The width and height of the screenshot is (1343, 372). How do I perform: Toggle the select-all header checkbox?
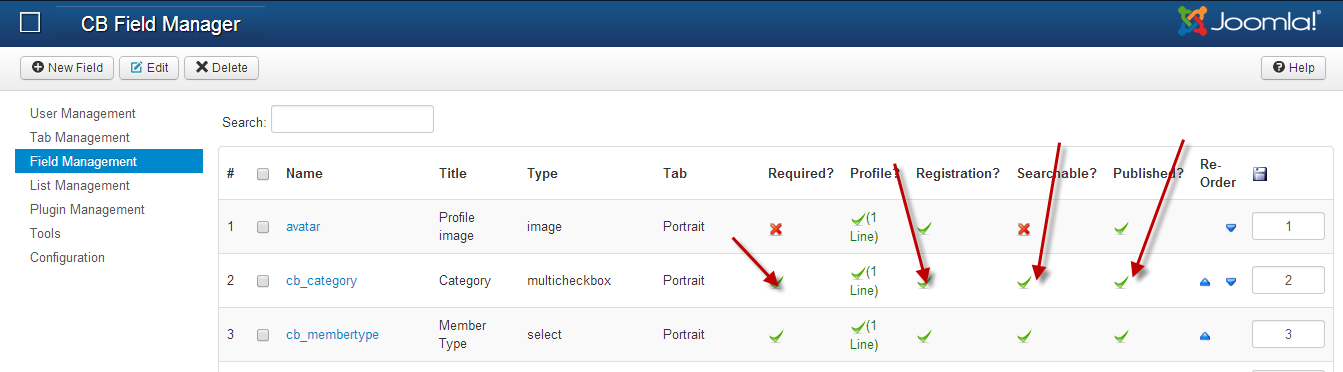click(263, 174)
